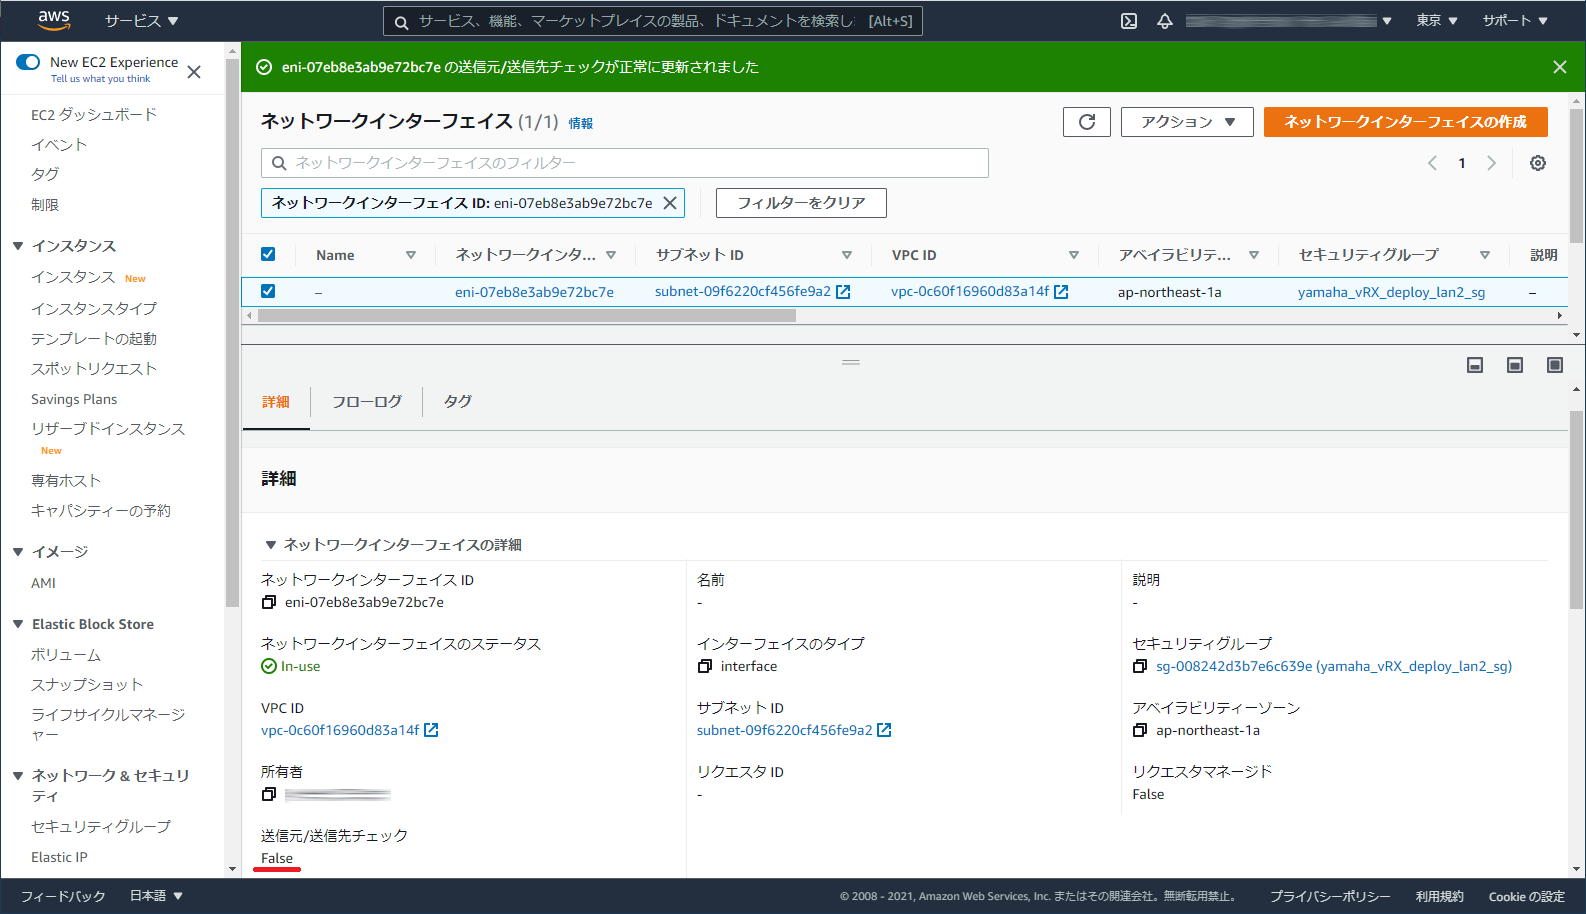Click ネットワークインターフェイスの作成 button
The image size is (1586, 914).
[1406, 122]
